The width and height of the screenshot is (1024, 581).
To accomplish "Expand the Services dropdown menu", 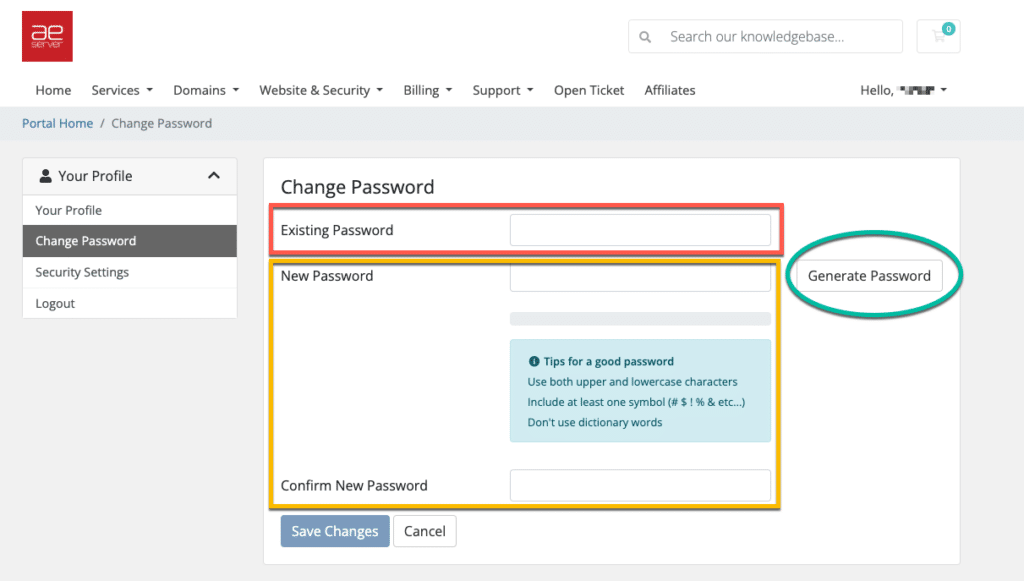I will pyautogui.click(x=122, y=90).
